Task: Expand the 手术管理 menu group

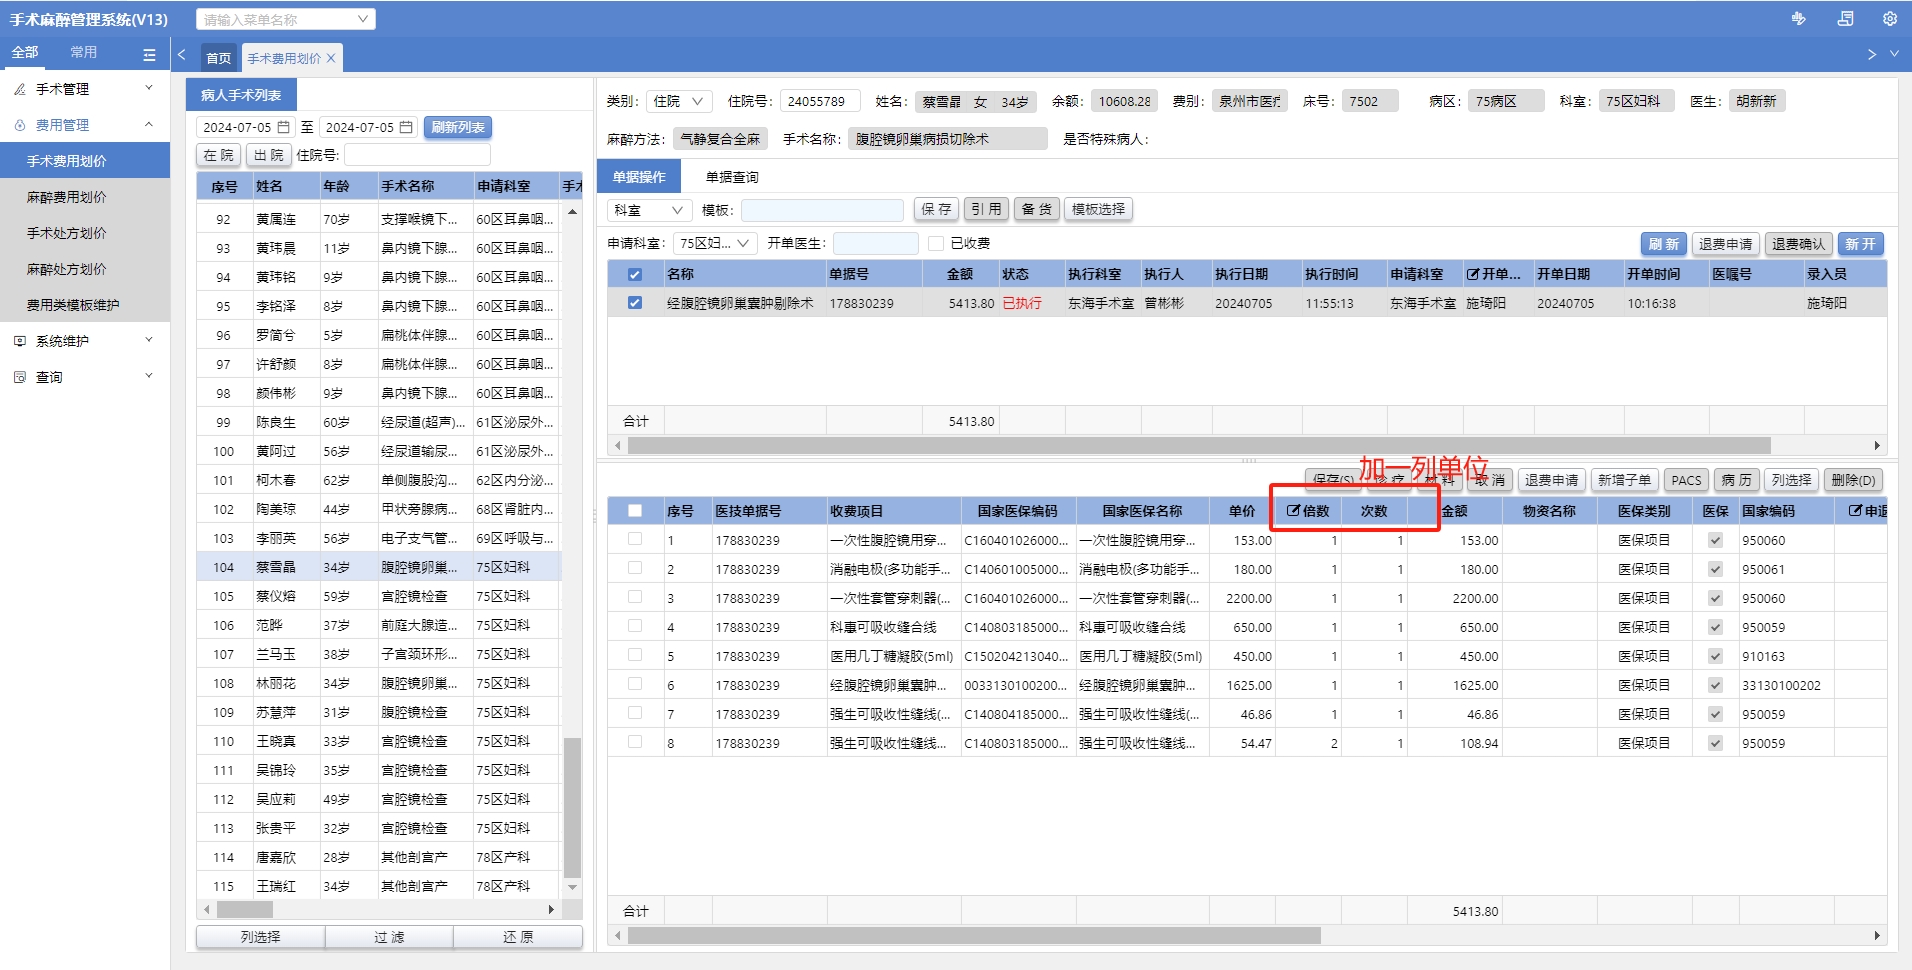Action: 149,89
